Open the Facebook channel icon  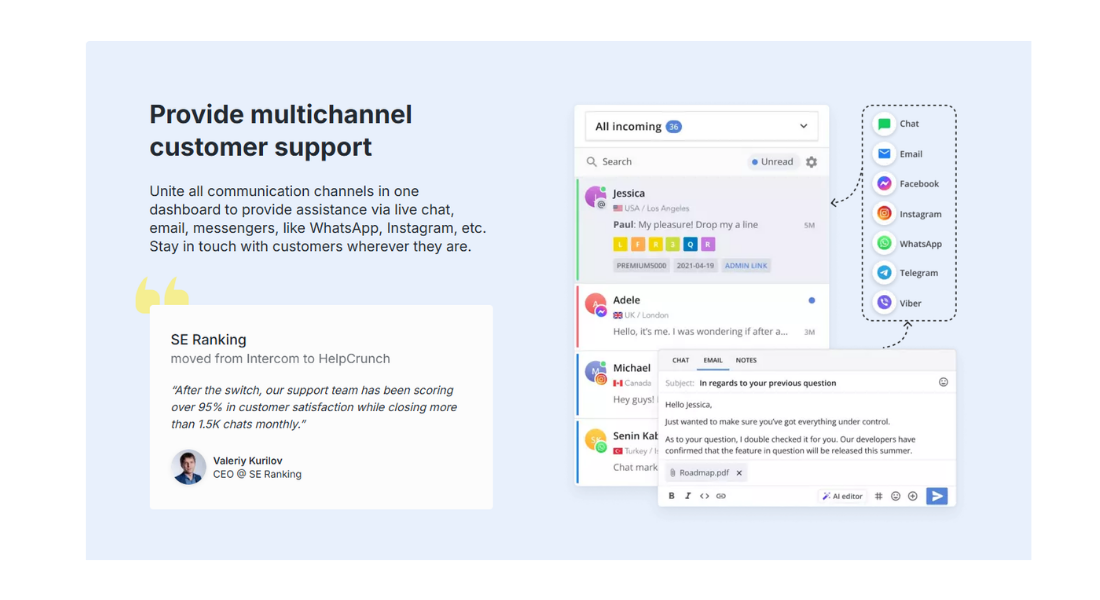[x=885, y=183]
